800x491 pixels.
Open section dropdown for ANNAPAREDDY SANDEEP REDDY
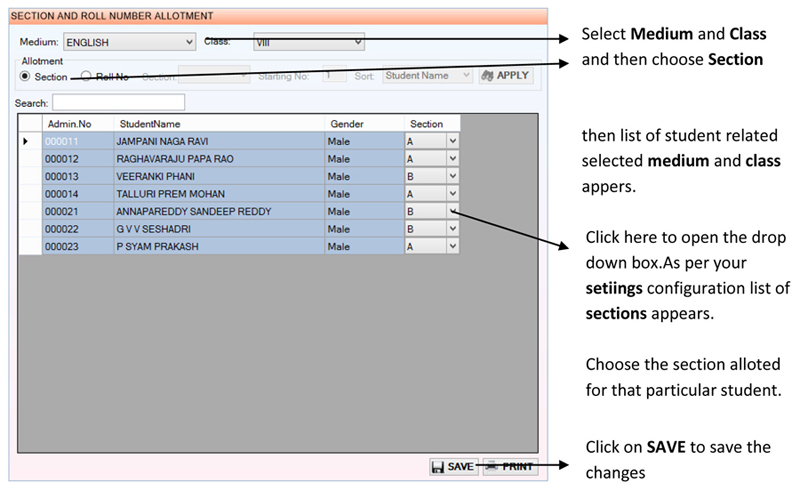tap(453, 211)
